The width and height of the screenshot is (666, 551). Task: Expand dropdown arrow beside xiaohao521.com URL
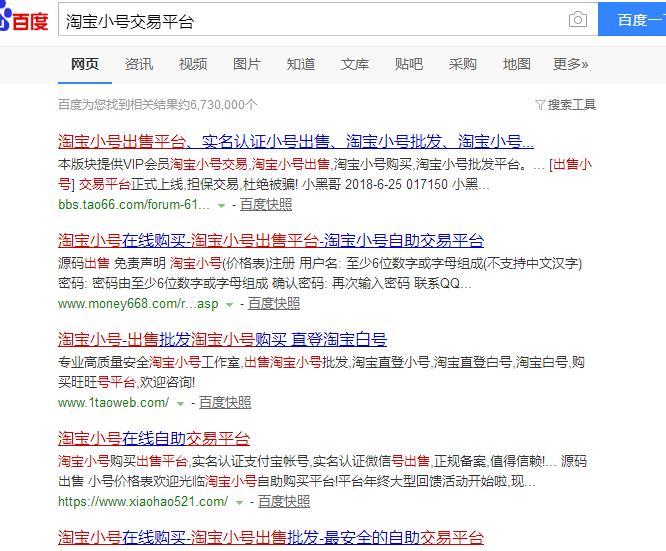click(x=239, y=503)
